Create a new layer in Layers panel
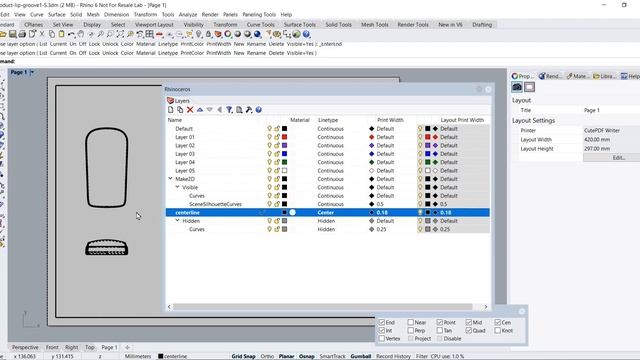Screen dimensions: 640x360 pos(171,110)
